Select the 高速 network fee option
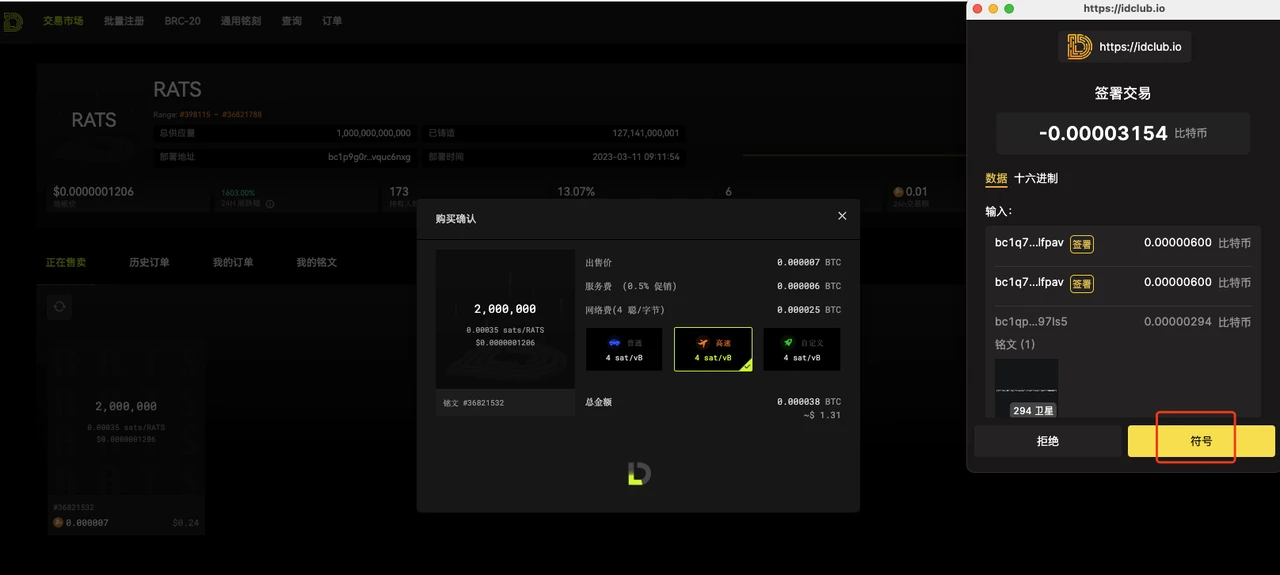Viewport: 1280px width, 575px height. (x=711, y=349)
